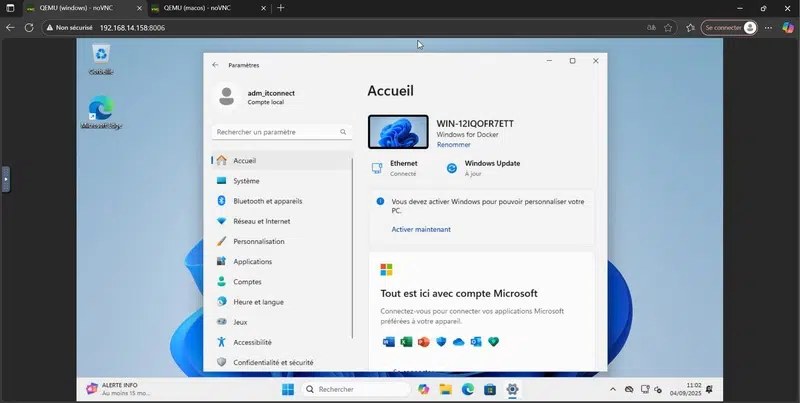
Task: Click the Ethernet connection status icon
Action: [x=377, y=168]
